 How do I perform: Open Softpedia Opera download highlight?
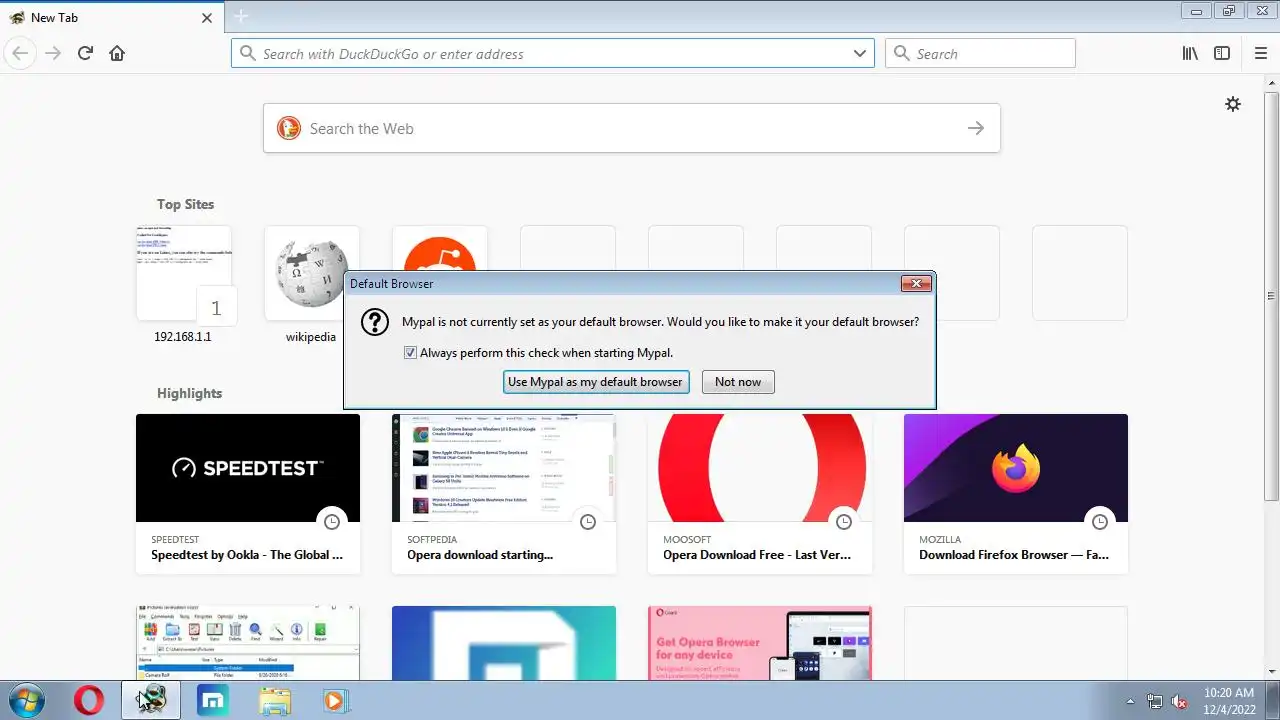click(x=504, y=494)
